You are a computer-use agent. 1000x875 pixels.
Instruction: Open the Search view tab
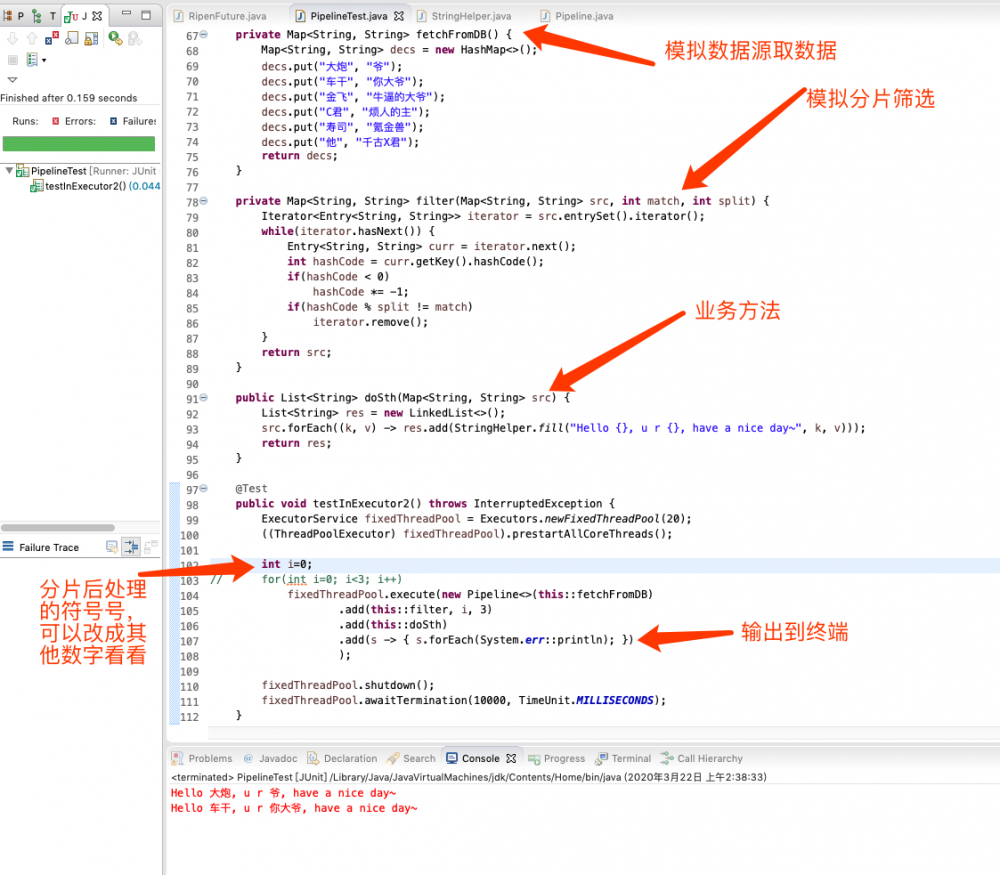pos(411,758)
